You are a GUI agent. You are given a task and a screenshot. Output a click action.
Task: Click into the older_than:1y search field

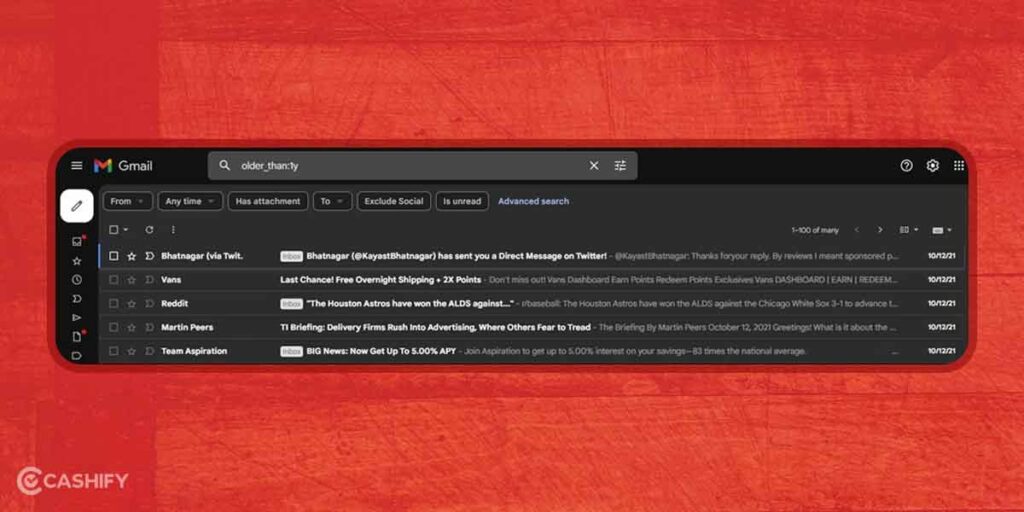click(x=408, y=166)
